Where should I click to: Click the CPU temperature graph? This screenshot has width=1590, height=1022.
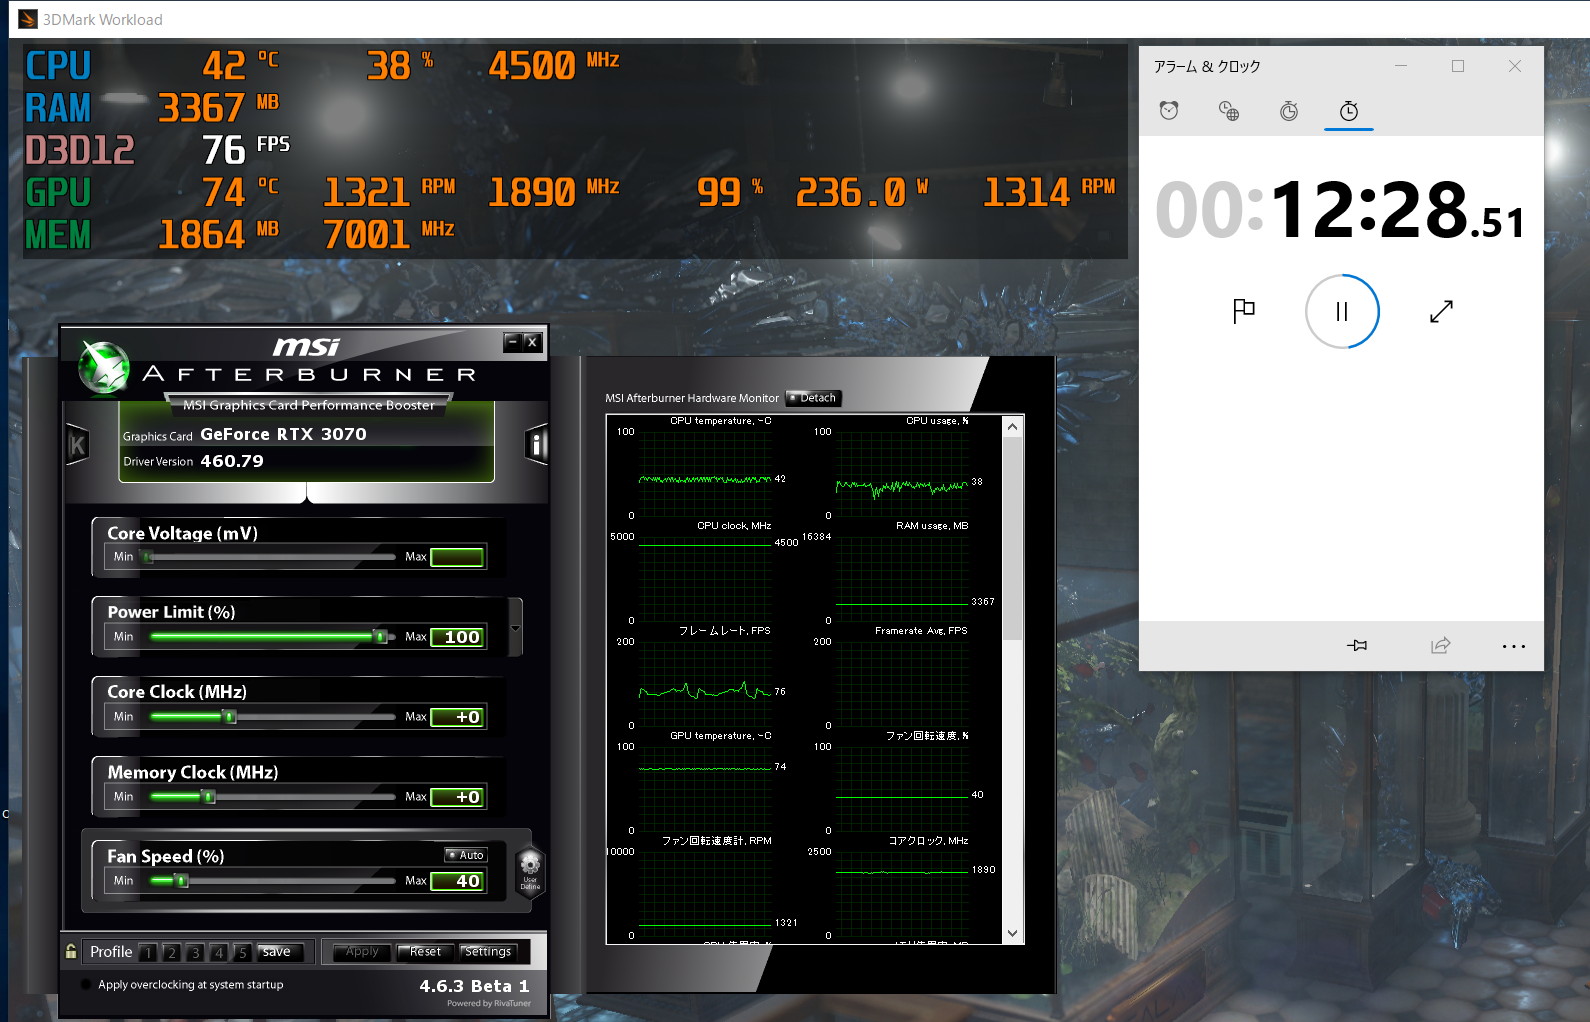706,472
